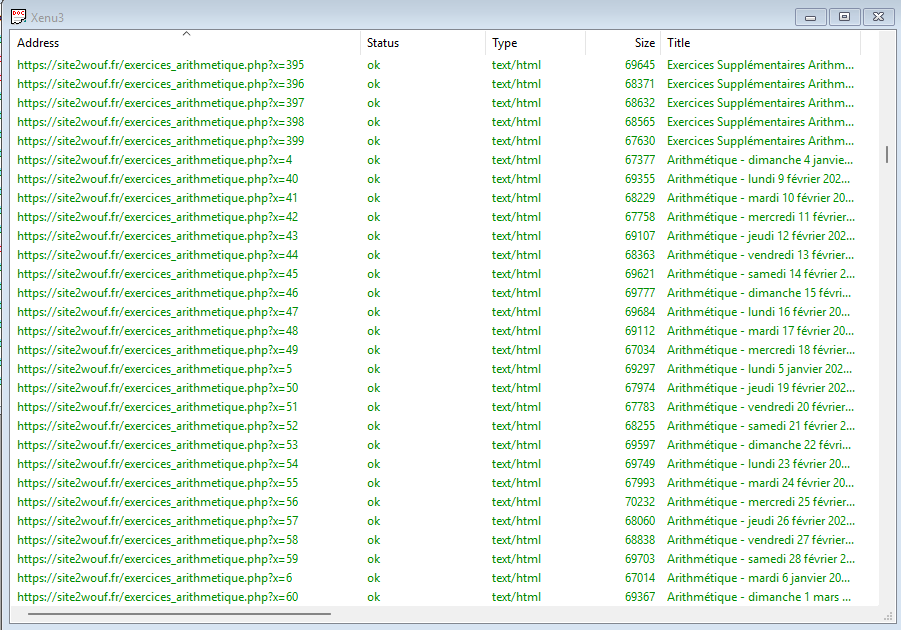Screen dimensions: 901x630
Task: Click the URL ending in x=50
Action: 158,388
